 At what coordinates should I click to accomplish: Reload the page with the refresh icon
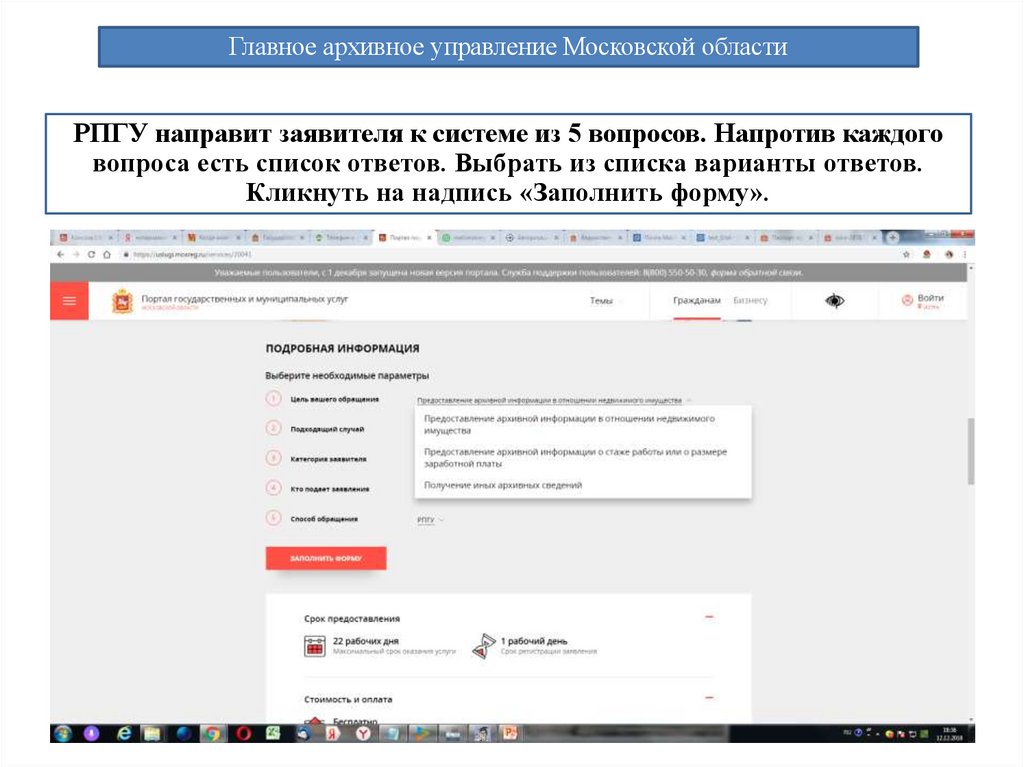91,254
